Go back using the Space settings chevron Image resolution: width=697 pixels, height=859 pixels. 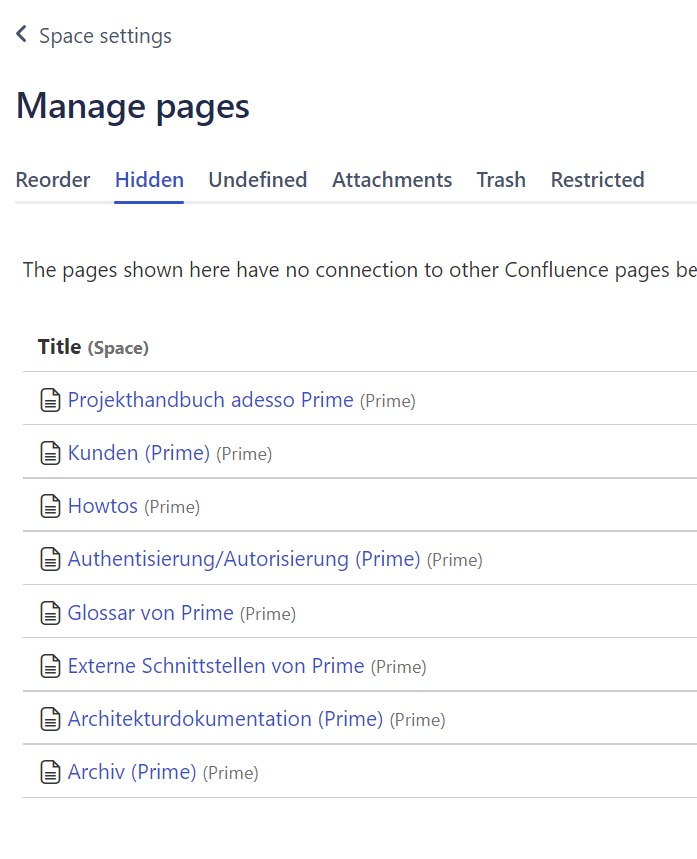point(22,35)
